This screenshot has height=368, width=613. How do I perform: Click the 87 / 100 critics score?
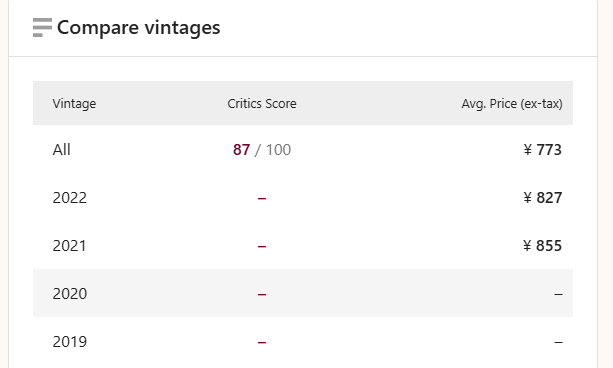click(262, 150)
